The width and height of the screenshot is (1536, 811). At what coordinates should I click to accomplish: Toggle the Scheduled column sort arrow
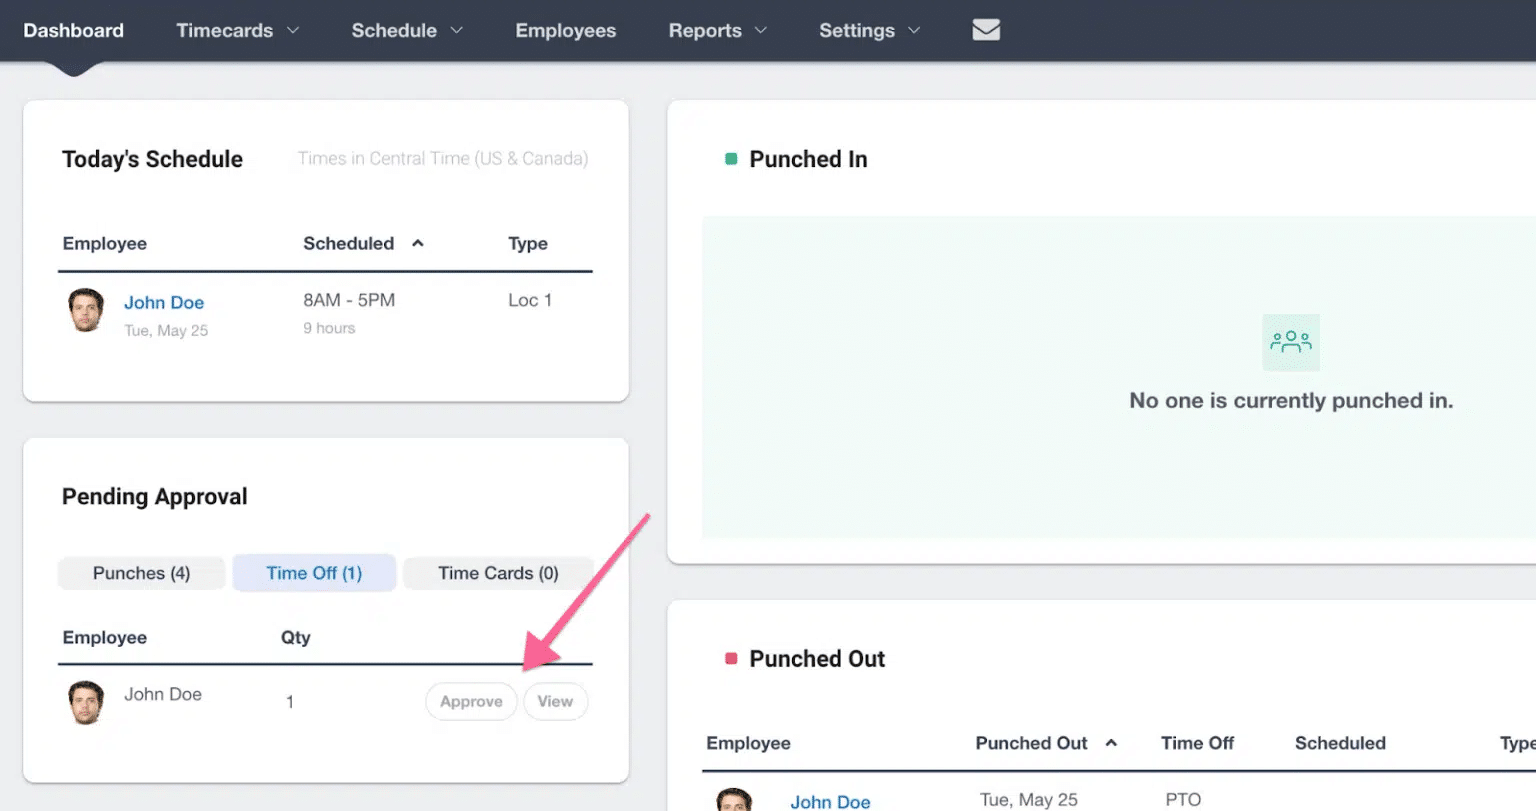418,243
